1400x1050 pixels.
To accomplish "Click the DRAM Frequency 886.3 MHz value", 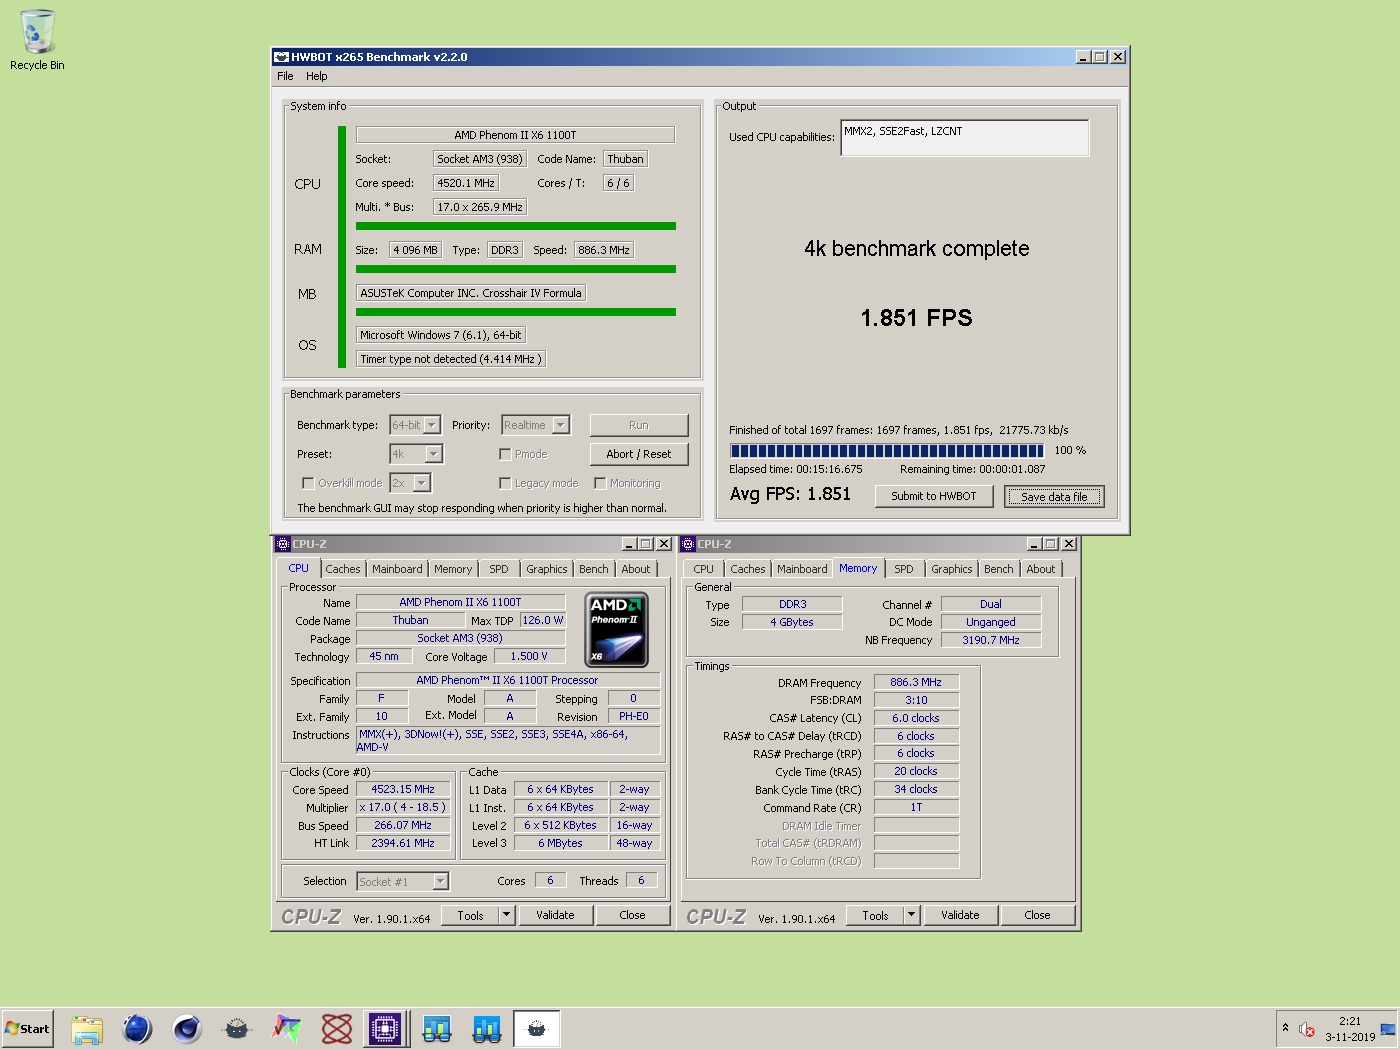I will coord(916,682).
